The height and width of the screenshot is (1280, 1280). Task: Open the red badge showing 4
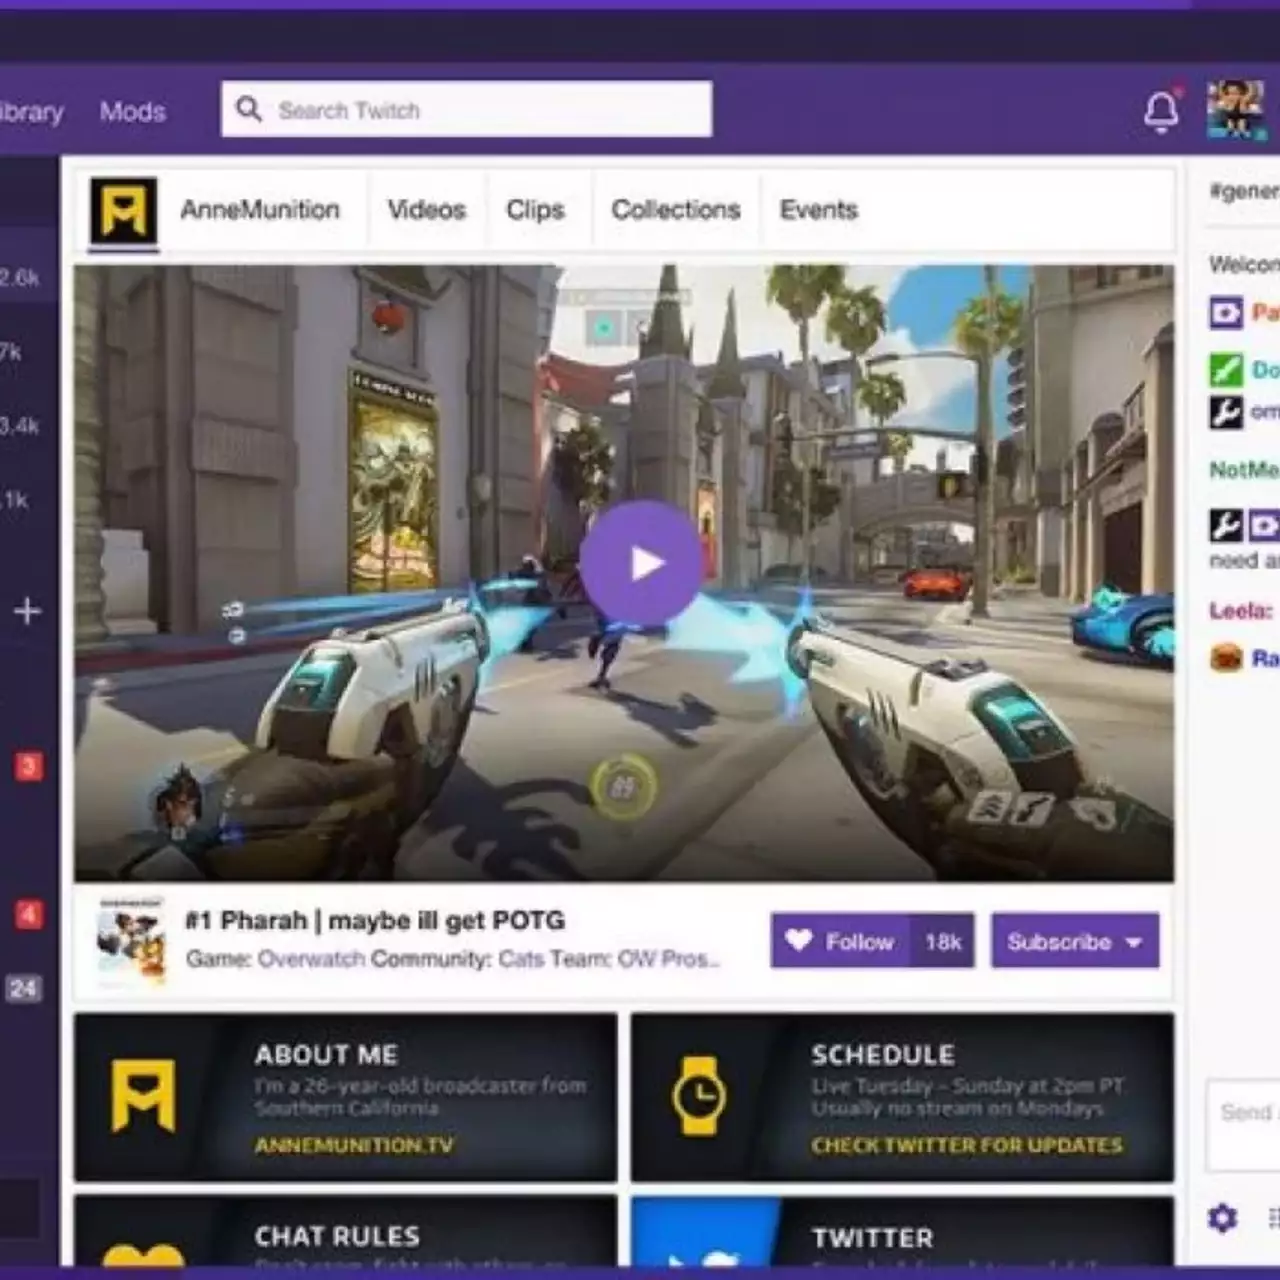point(28,914)
